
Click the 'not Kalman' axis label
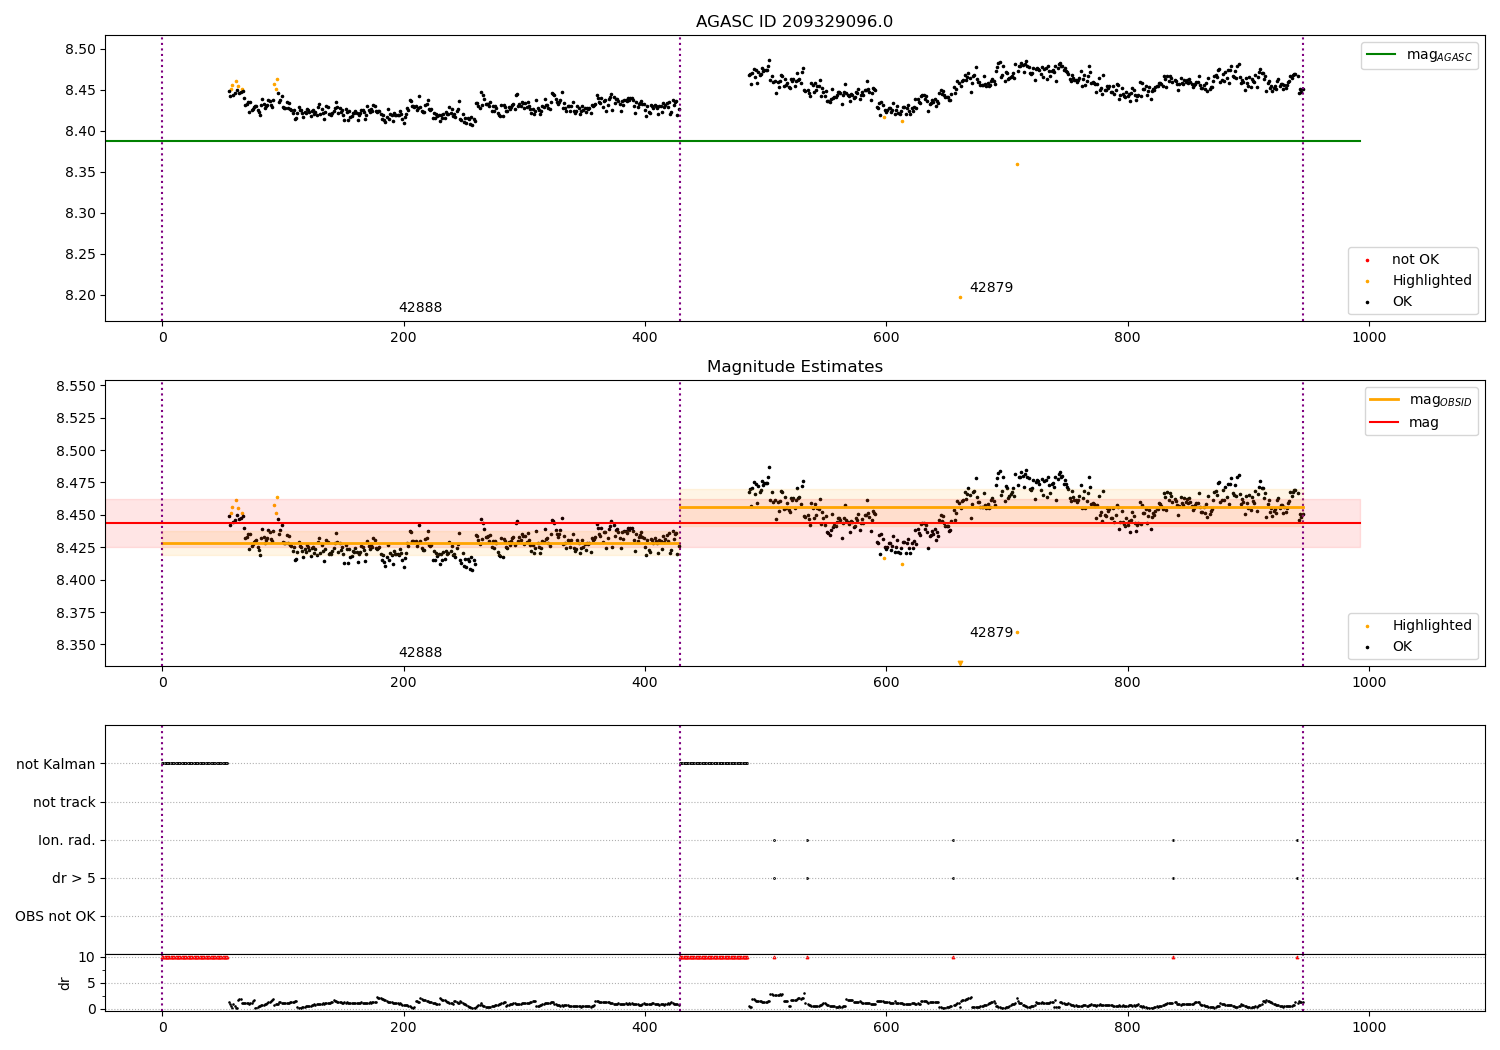(56, 765)
